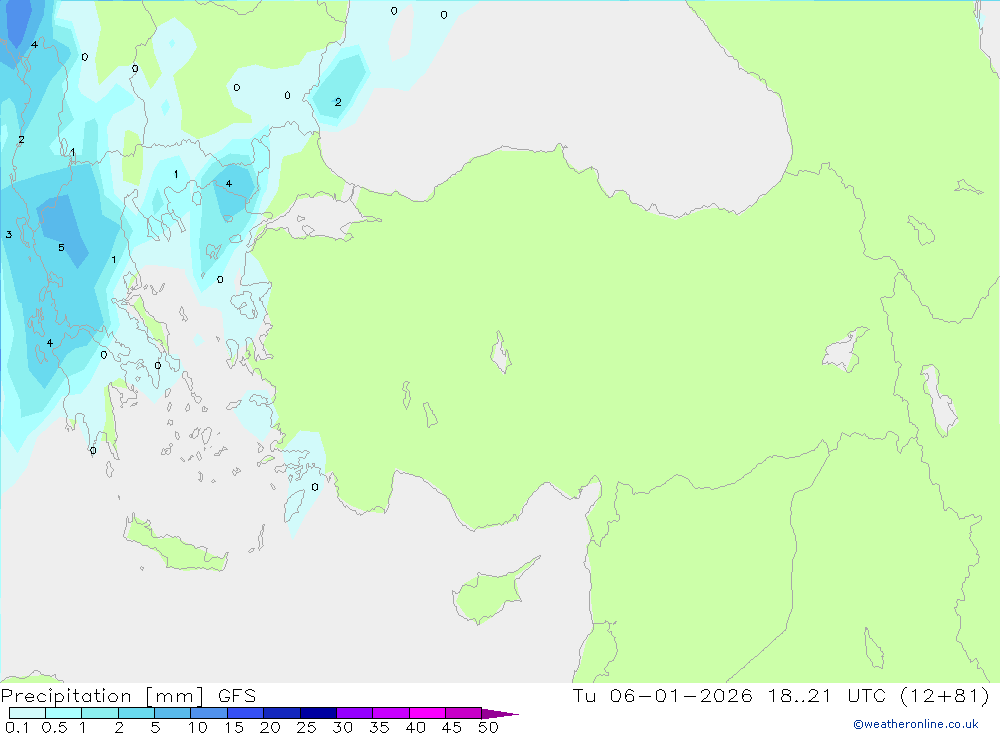Pick the 35–40 mm purple legend swatch
1000x733 pixels.
[390, 713]
